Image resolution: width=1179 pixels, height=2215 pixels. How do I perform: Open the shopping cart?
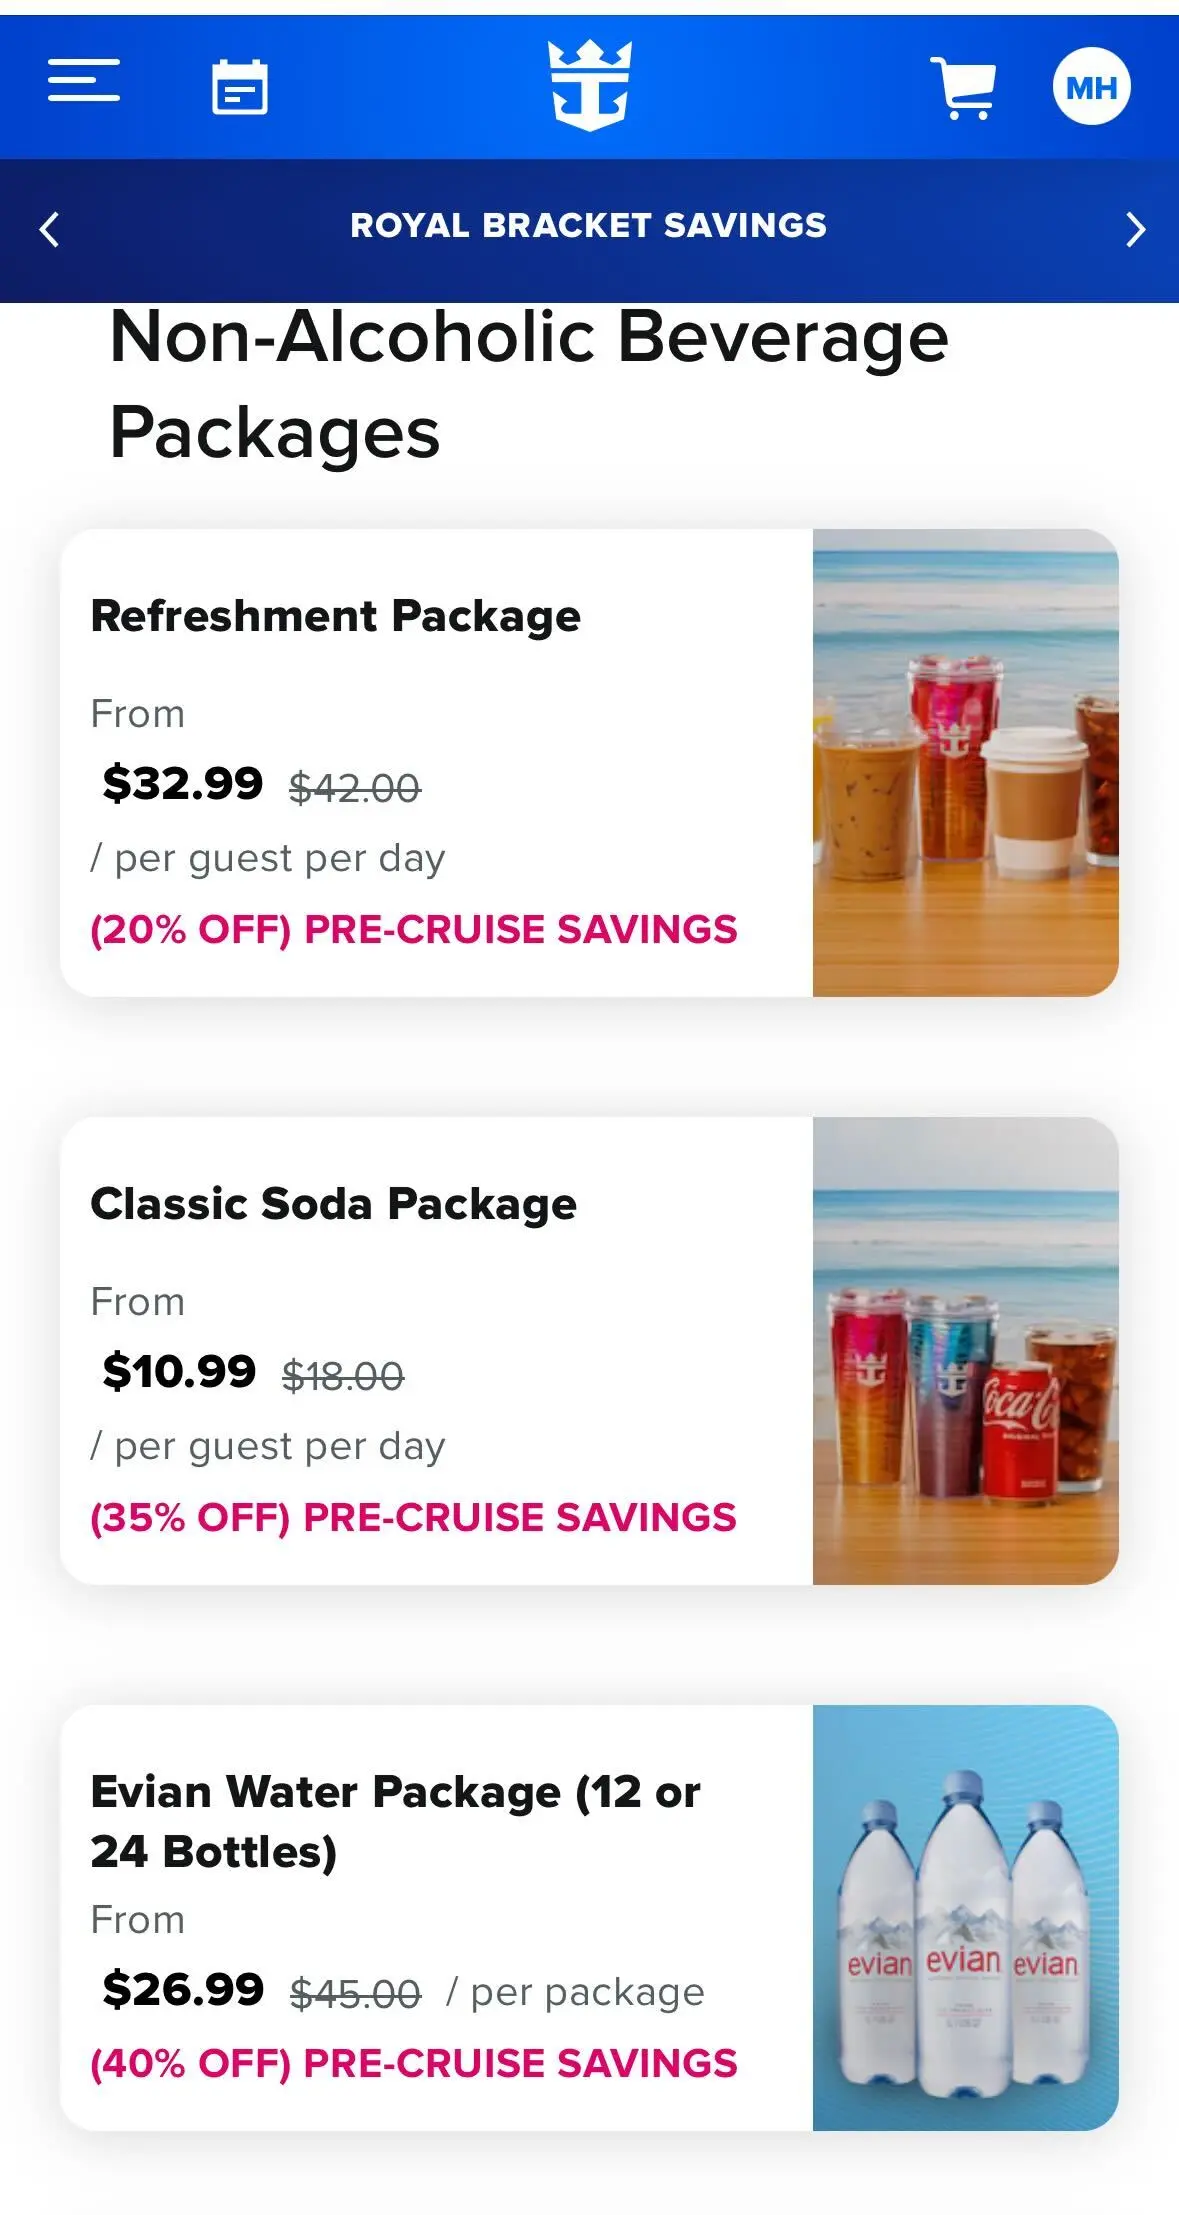pyautogui.click(x=963, y=88)
